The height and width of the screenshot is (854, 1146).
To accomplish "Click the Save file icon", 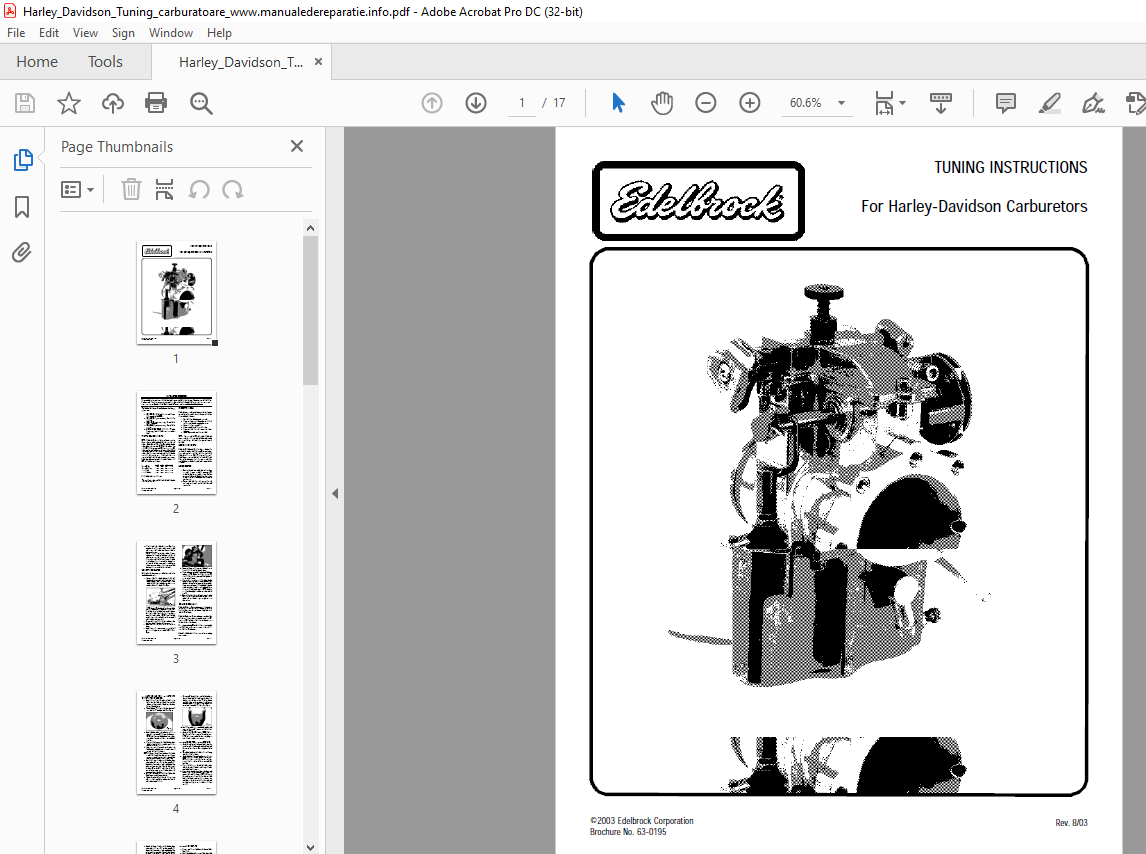I will [25, 103].
